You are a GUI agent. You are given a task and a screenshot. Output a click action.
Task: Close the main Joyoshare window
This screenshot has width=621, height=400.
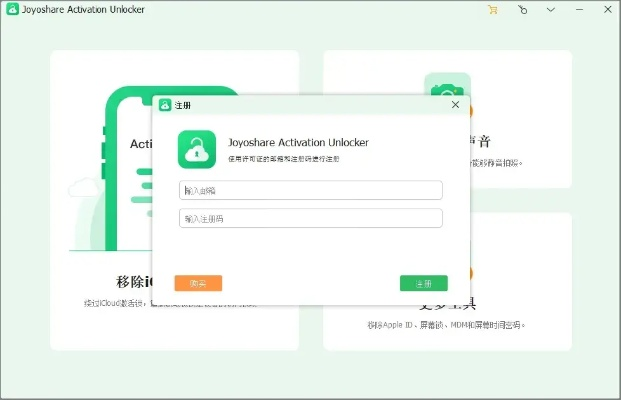[x=608, y=10]
